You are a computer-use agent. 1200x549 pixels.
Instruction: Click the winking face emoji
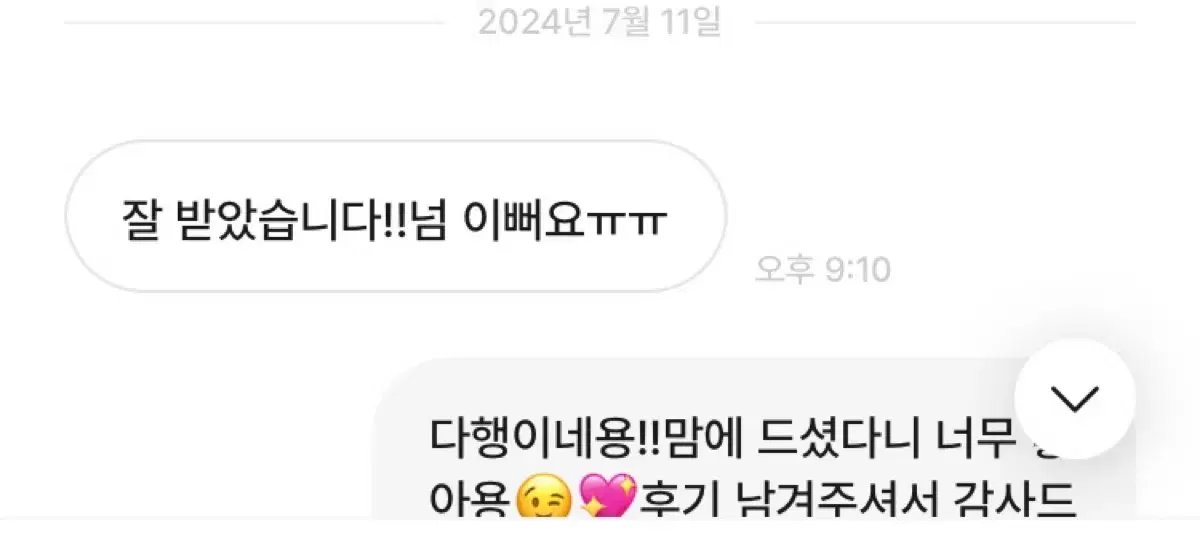coord(546,497)
